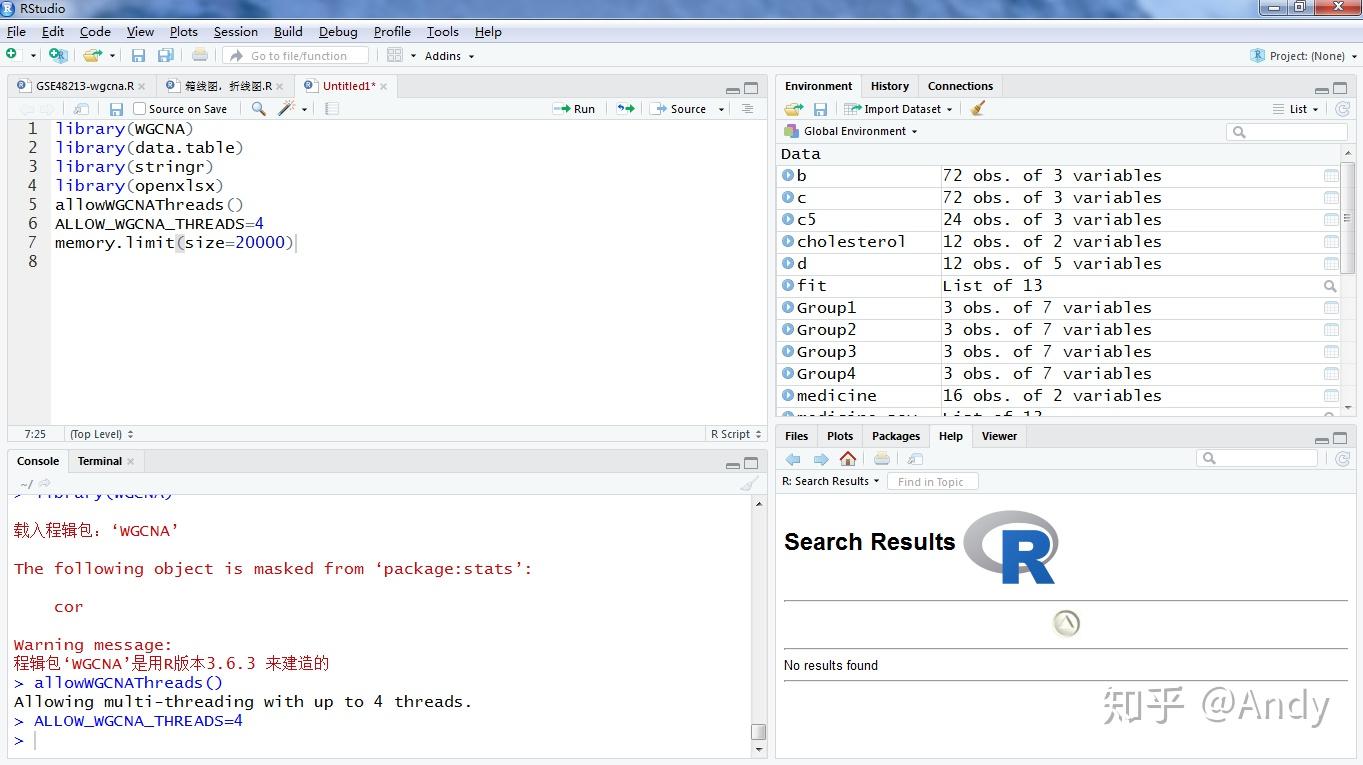This screenshot has height=765, width=1363.
Task: Show help in new window icon
Action: 915,459
